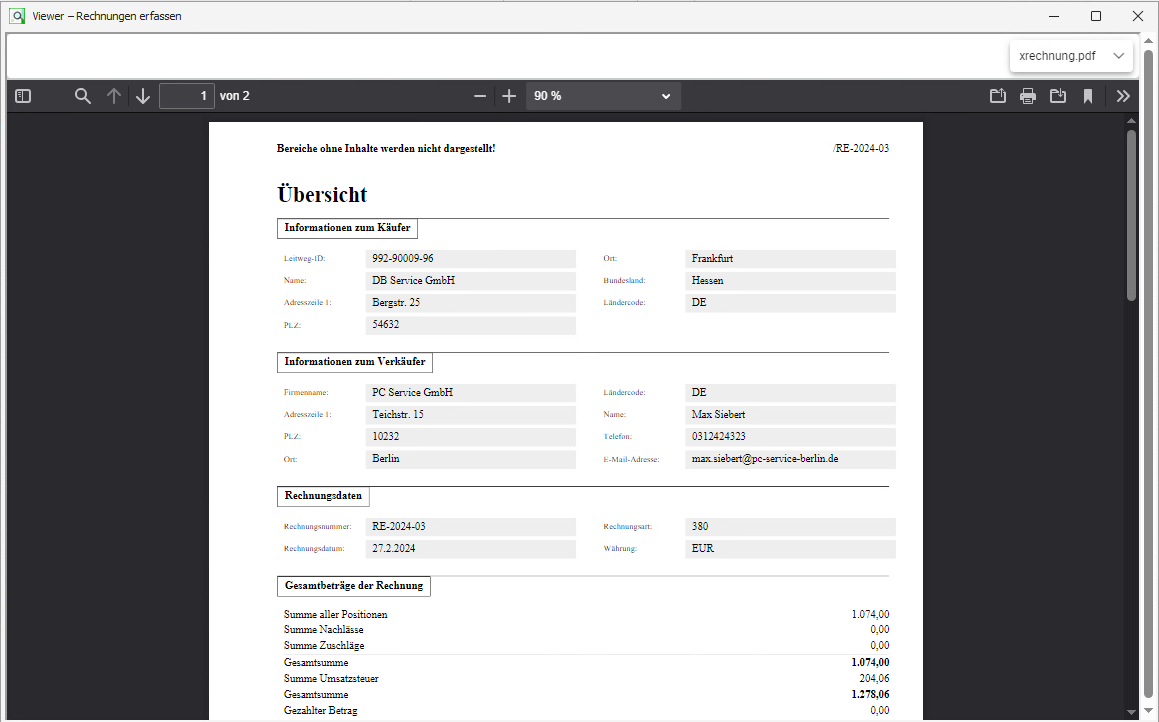Download the PDF using the save icon

(1057, 96)
